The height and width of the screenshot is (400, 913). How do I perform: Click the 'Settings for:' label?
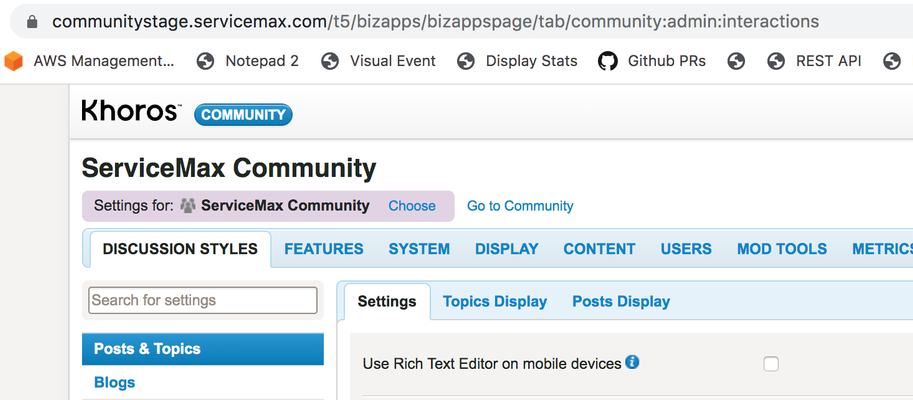(x=134, y=206)
